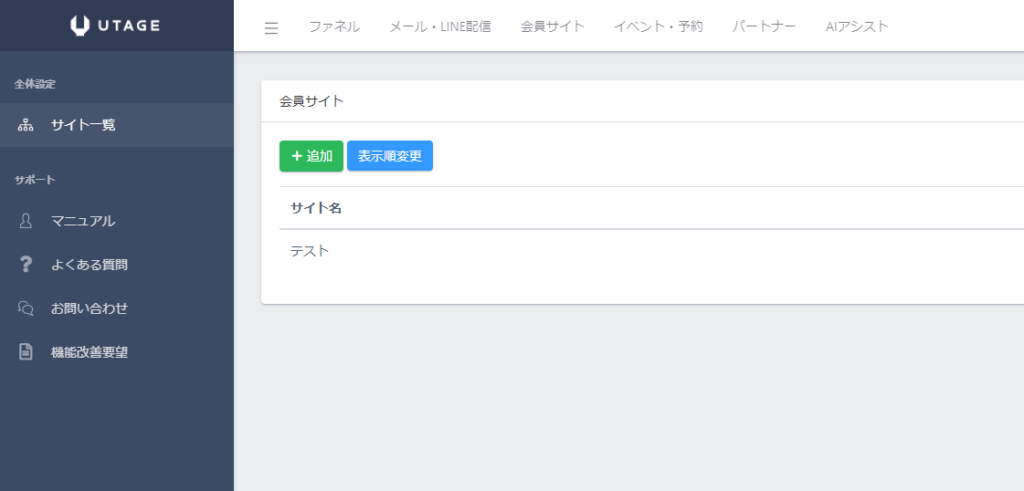Switch to the パートナー section
This screenshot has height=491, width=1024.
(764, 27)
